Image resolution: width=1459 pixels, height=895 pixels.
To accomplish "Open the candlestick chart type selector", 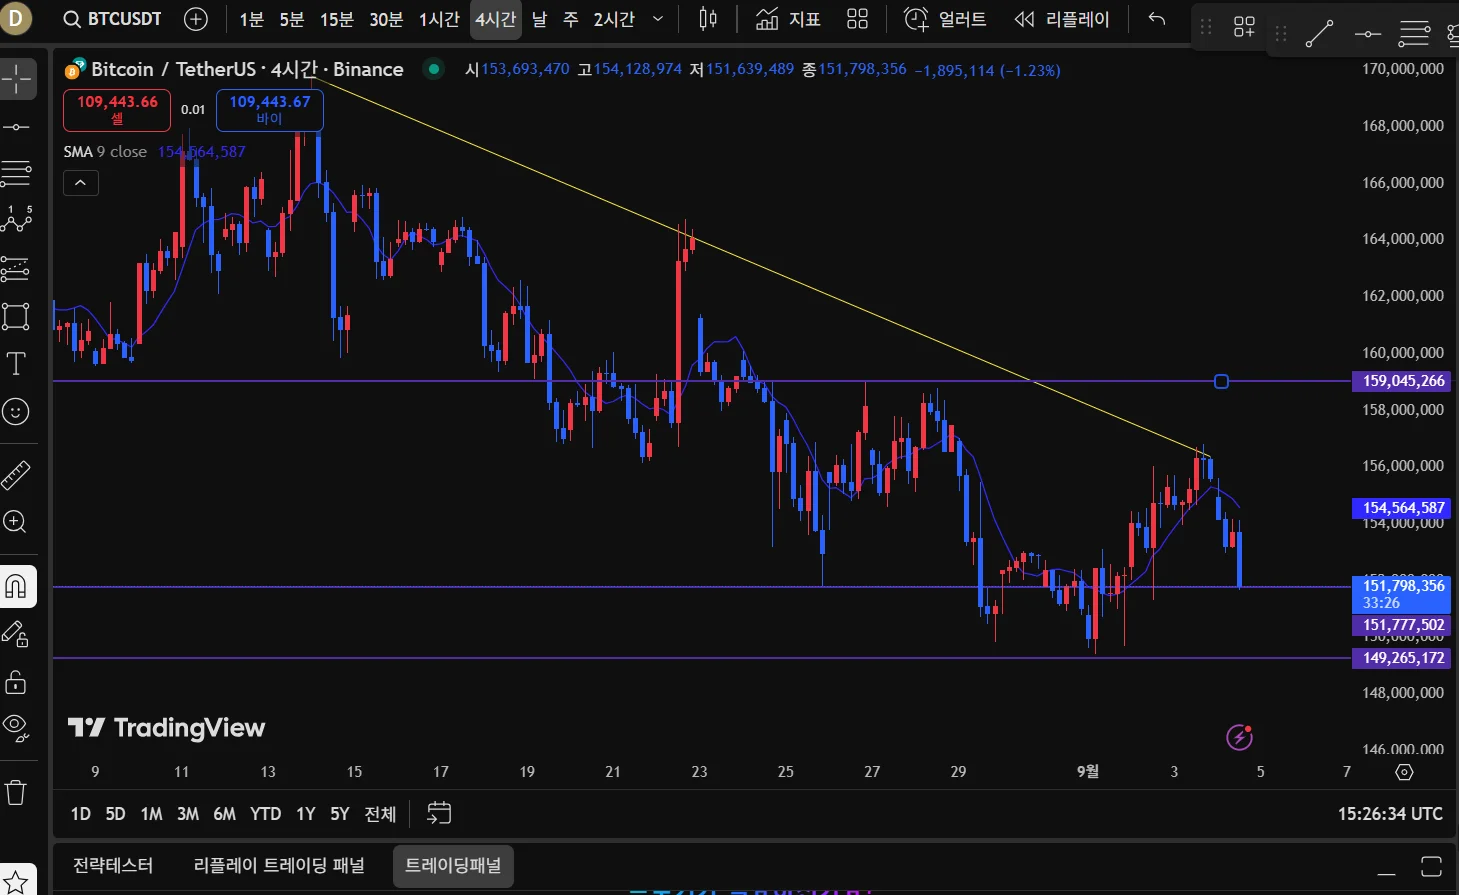I will point(708,19).
